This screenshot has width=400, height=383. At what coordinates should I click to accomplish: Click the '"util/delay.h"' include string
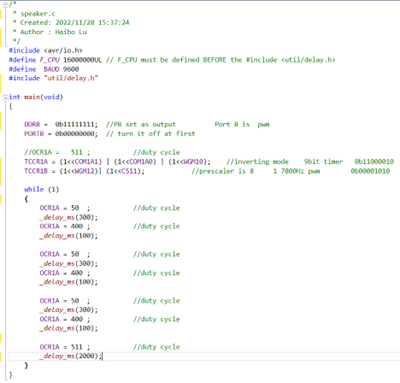click(x=71, y=78)
